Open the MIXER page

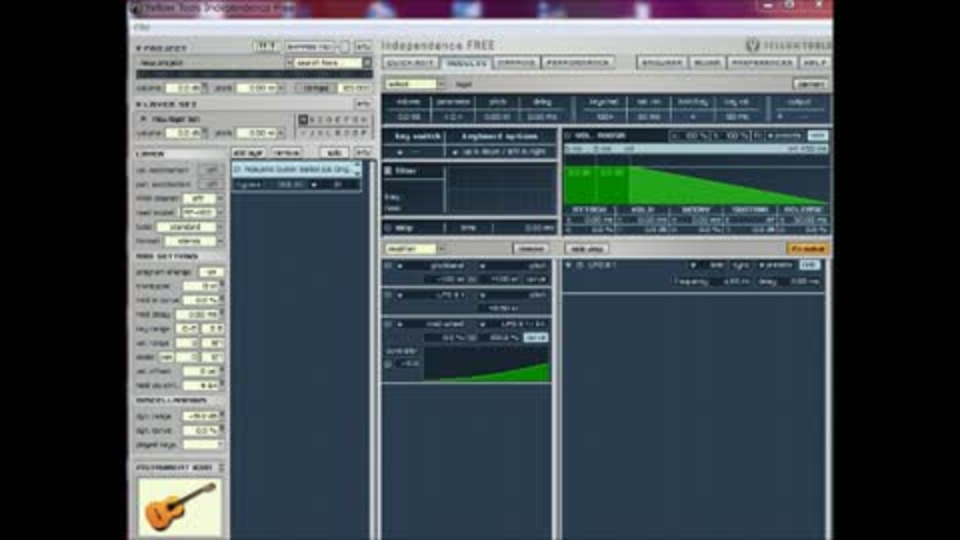point(707,63)
